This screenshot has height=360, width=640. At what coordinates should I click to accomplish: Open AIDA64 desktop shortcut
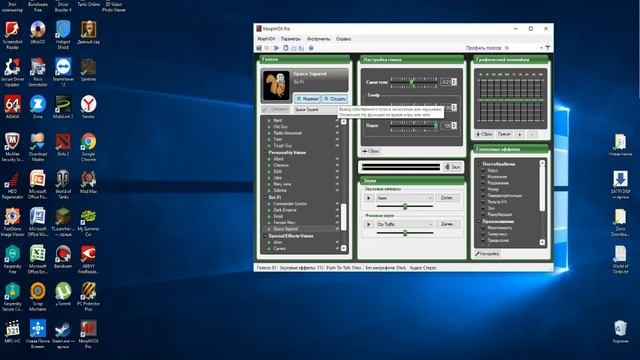coord(12,107)
